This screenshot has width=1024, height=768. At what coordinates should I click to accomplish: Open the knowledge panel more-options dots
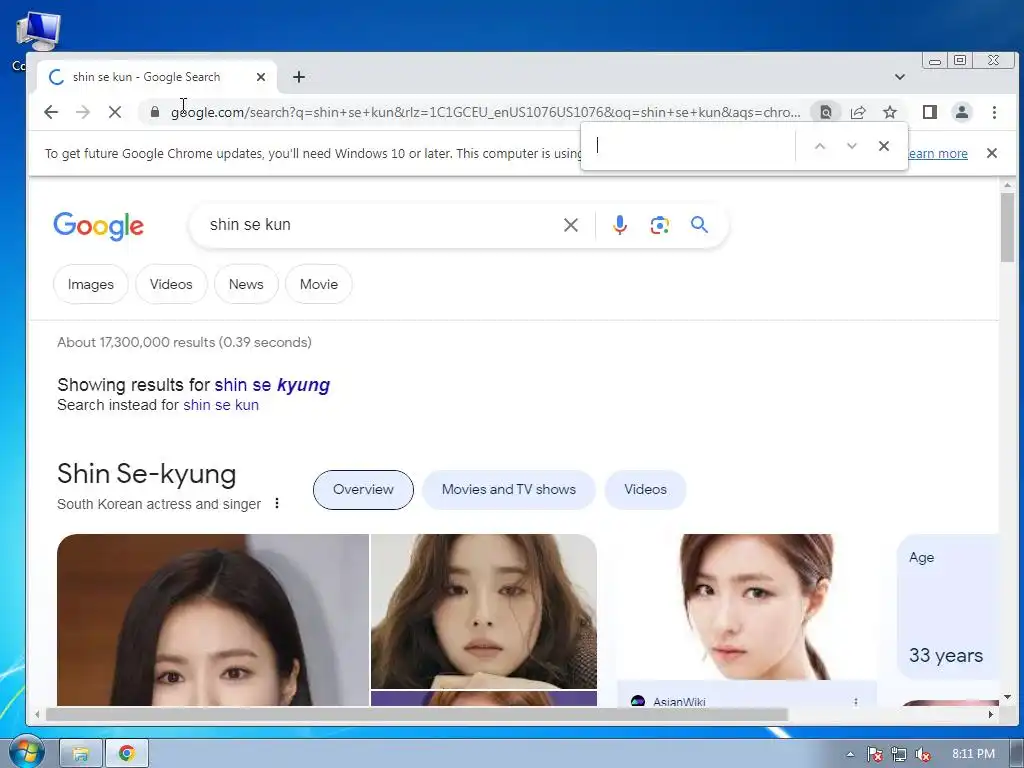pos(277,503)
